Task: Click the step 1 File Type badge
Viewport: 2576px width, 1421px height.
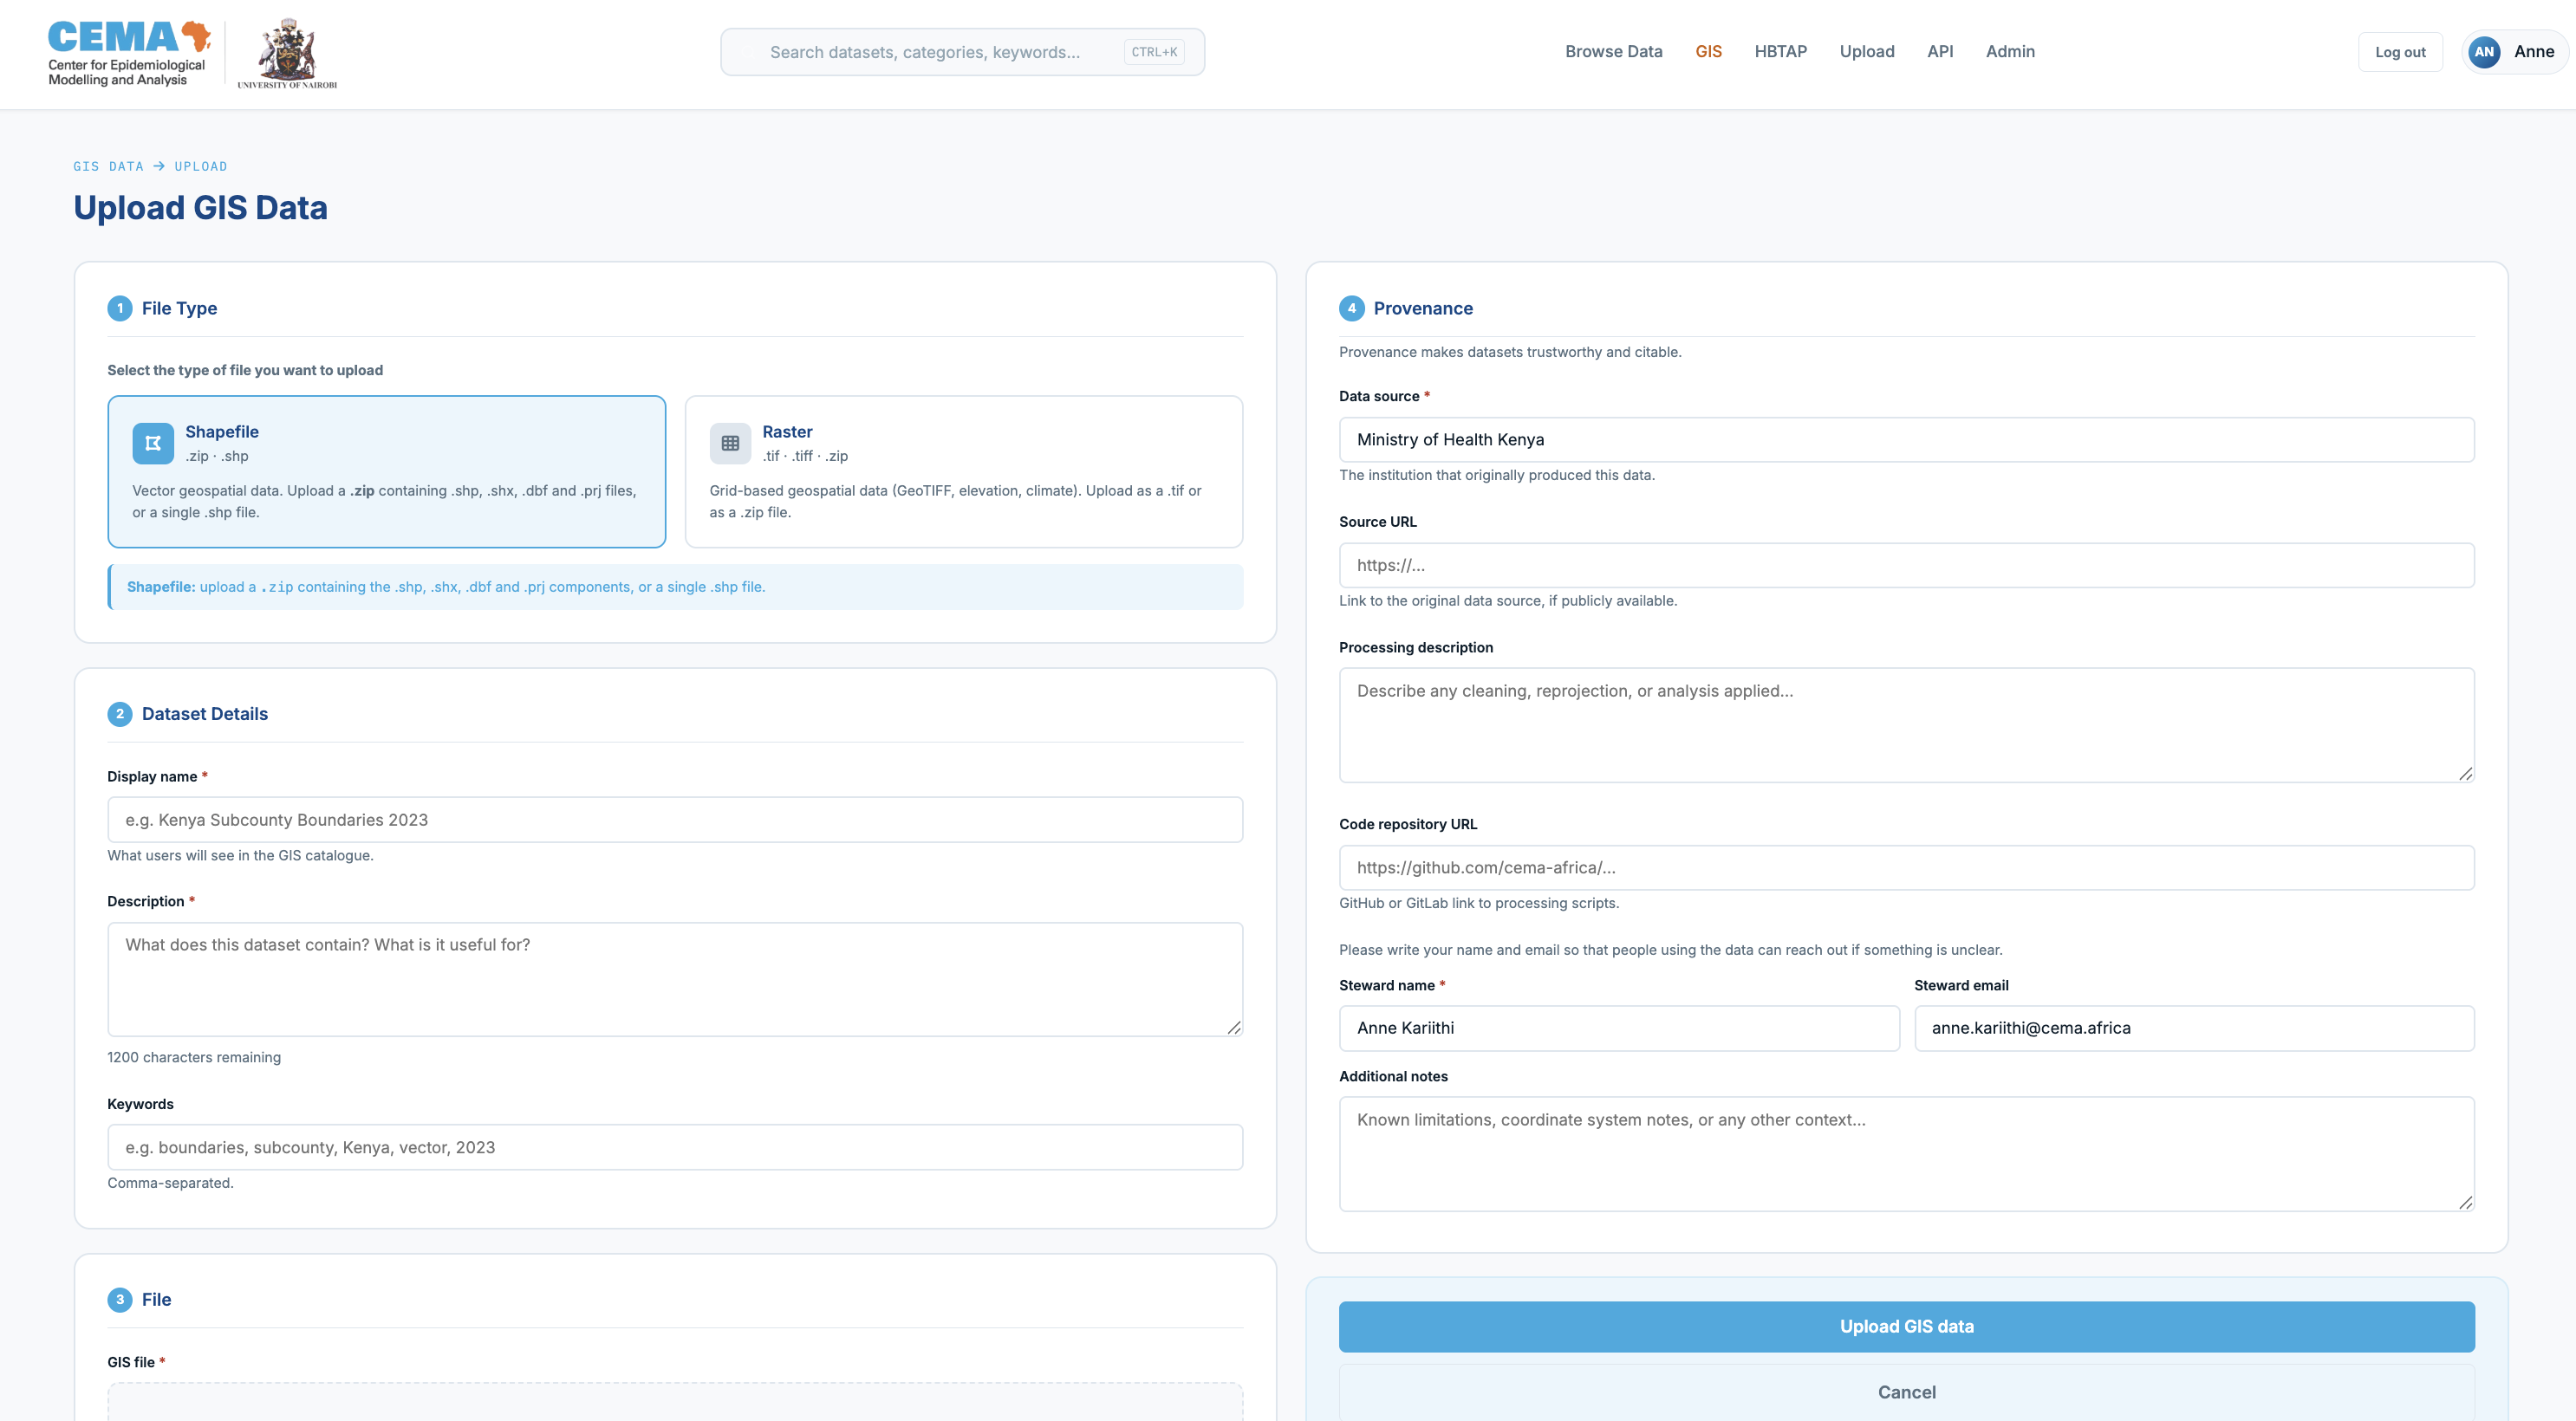Action: [x=120, y=308]
